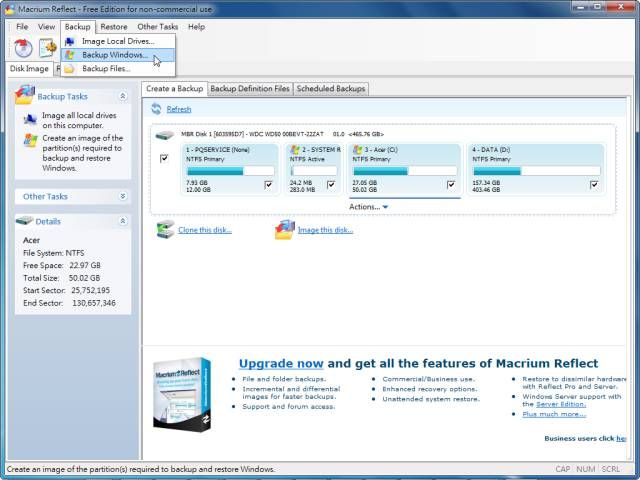Click the Refresh arrows icon
Image resolution: width=640 pixels, height=480 pixels.
[x=156, y=109]
